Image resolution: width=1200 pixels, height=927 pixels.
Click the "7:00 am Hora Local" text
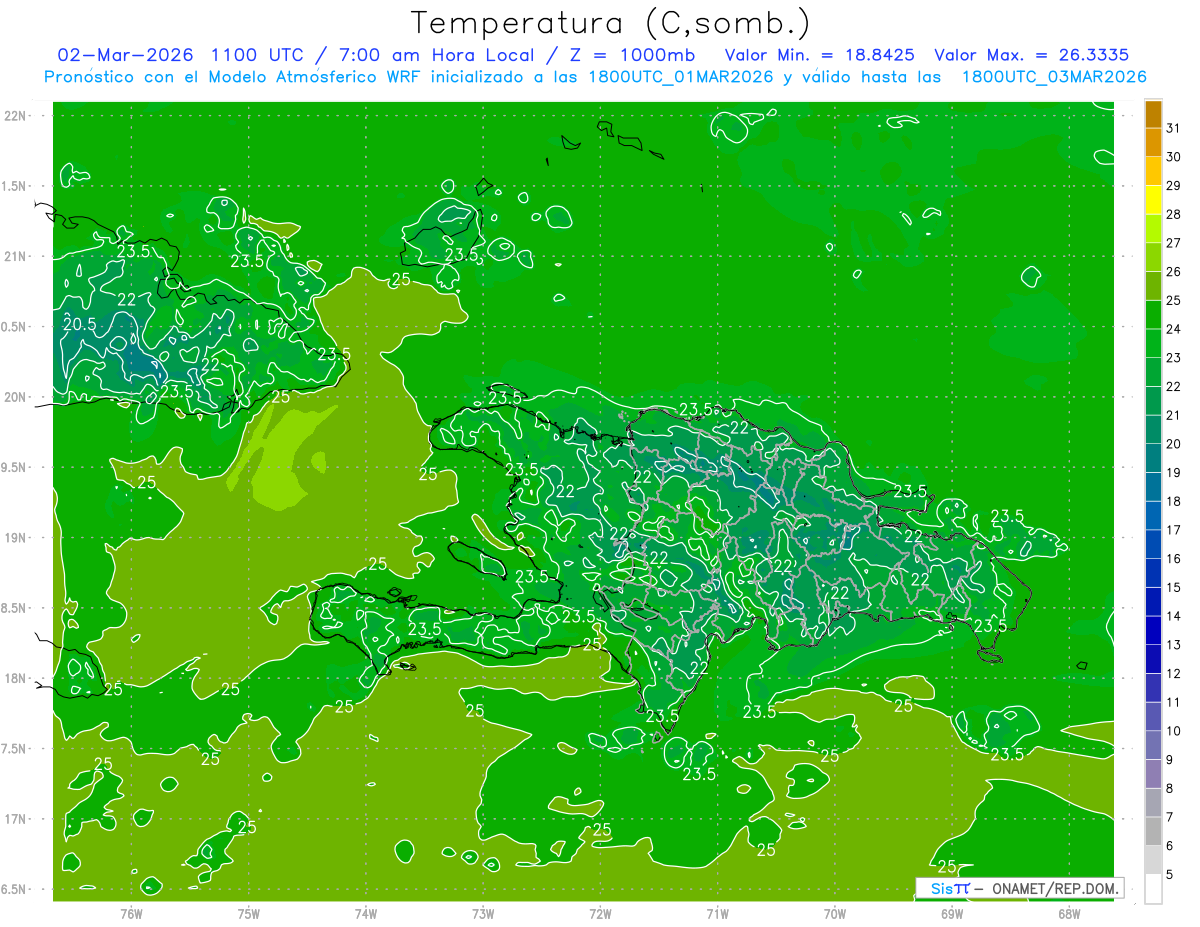[436, 55]
